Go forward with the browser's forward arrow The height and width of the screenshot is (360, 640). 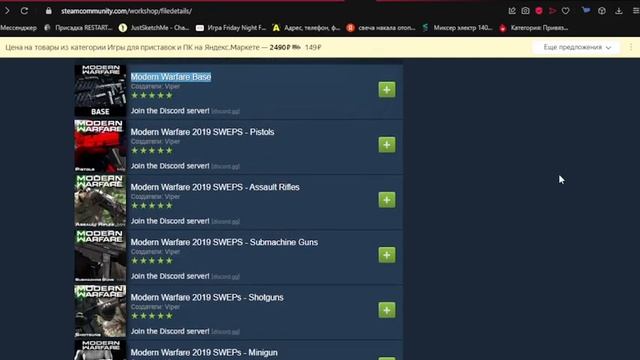7,11
